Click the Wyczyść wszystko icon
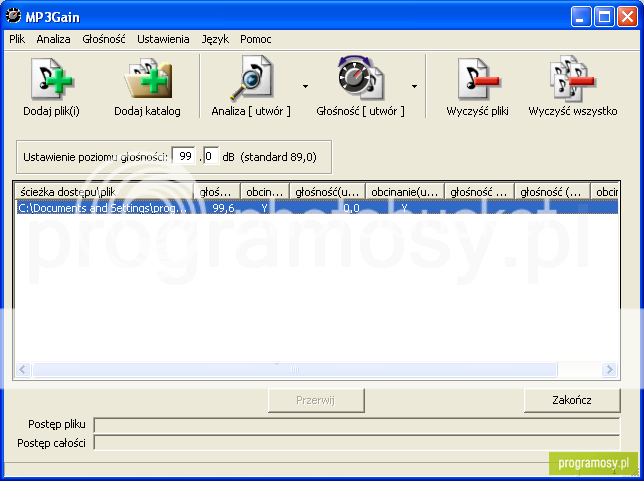 [573, 78]
